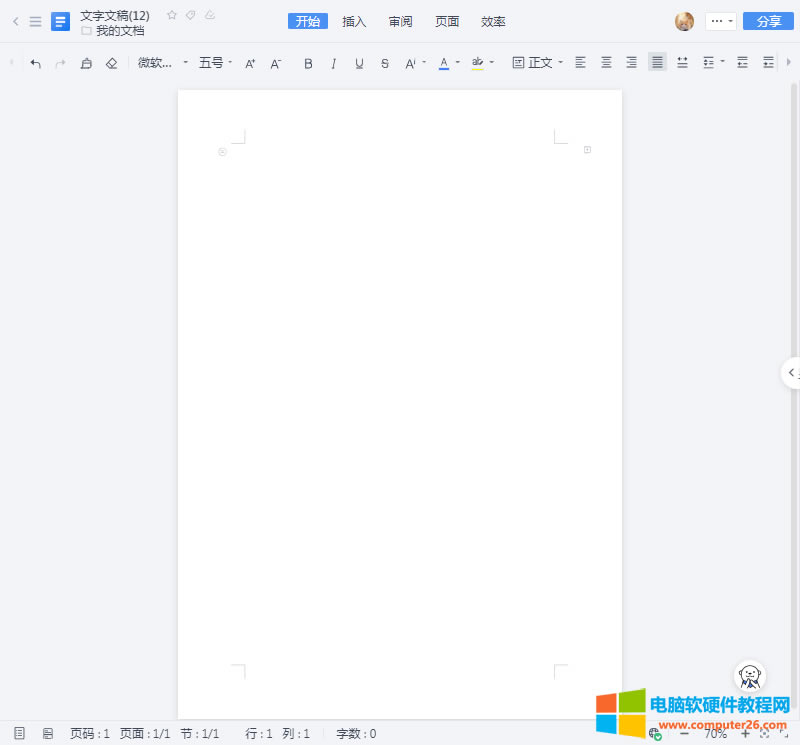
Task: Click the 分享 share button
Action: click(768, 21)
